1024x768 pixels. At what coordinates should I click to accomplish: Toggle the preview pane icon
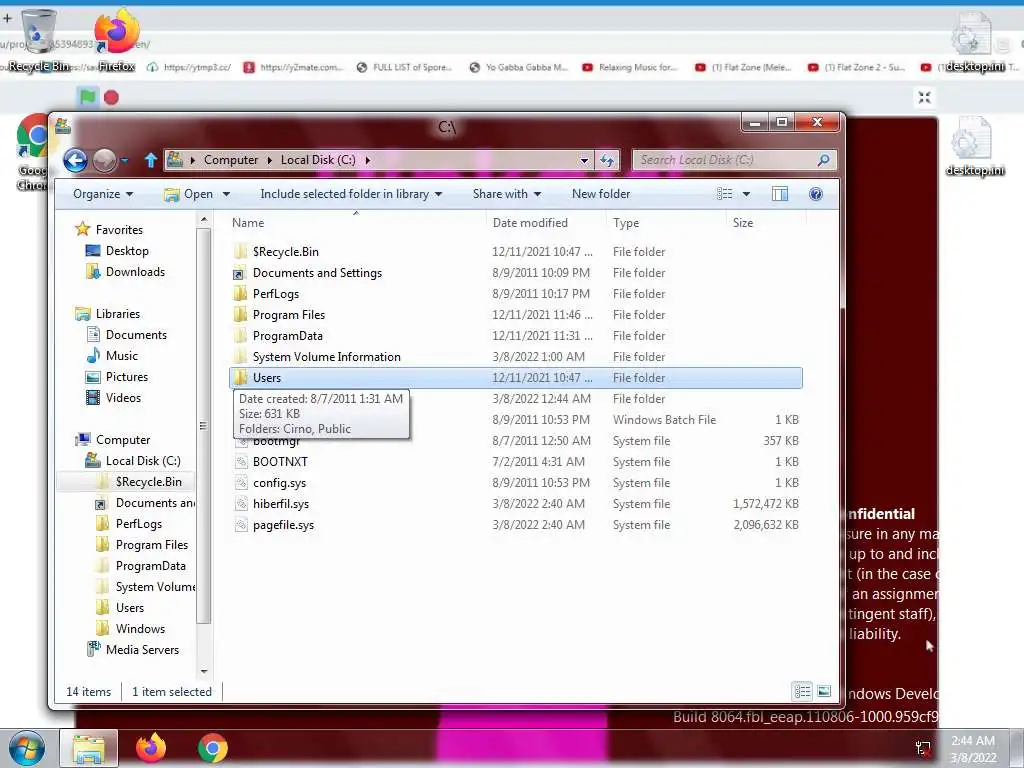[780, 194]
